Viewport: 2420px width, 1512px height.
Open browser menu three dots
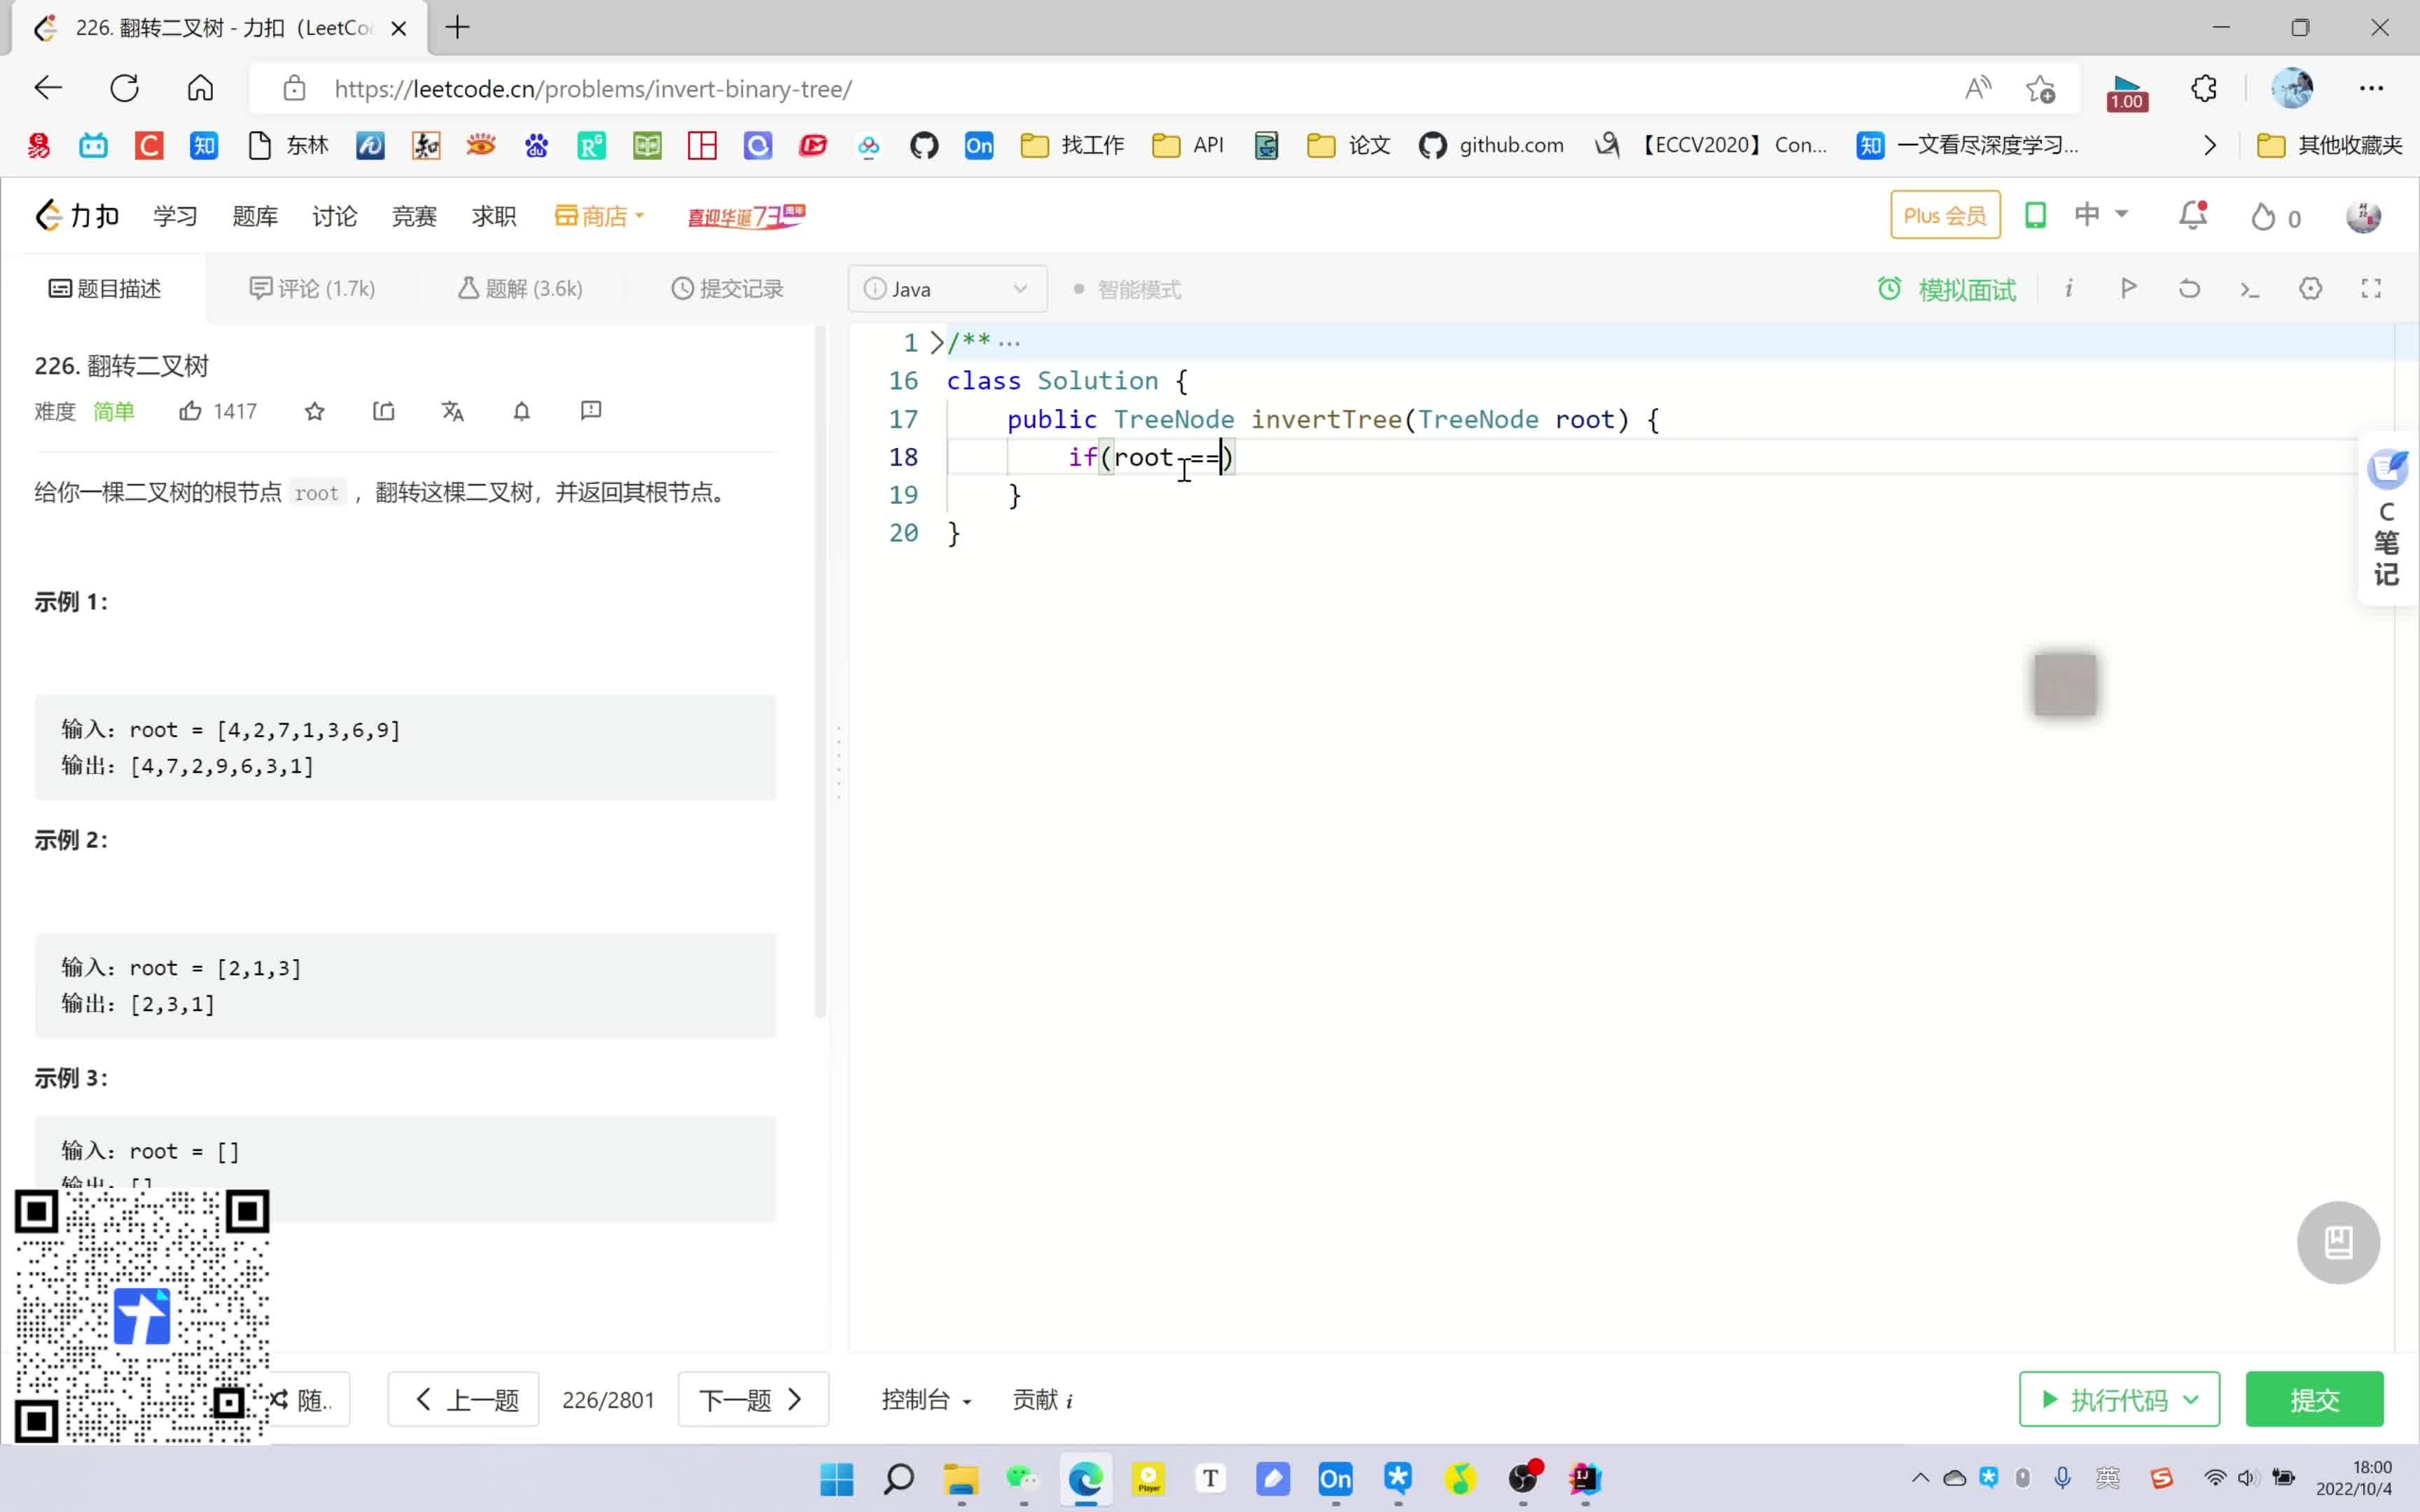coord(2371,88)
